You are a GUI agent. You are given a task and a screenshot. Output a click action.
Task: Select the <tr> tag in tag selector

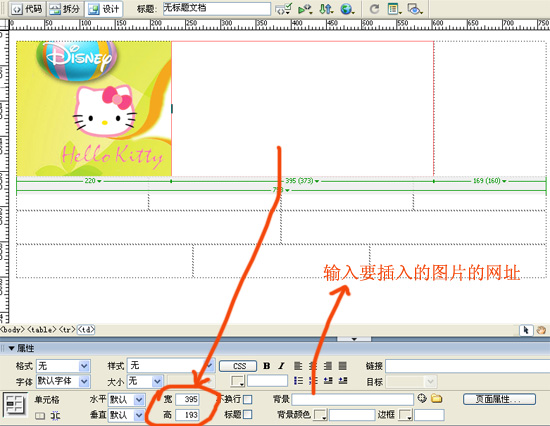[x=67, y=330]
